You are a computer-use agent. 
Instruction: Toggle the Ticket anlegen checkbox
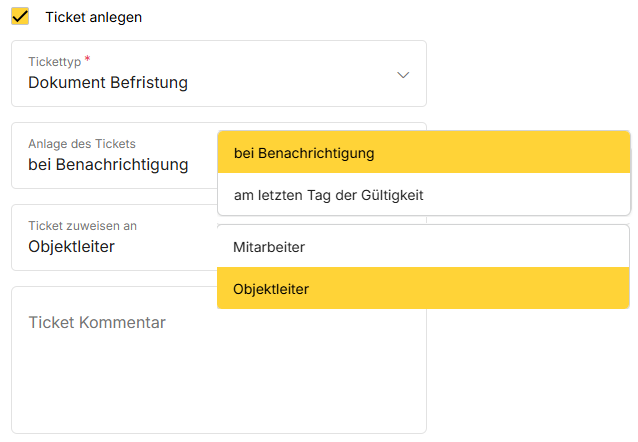click(19, 17)
